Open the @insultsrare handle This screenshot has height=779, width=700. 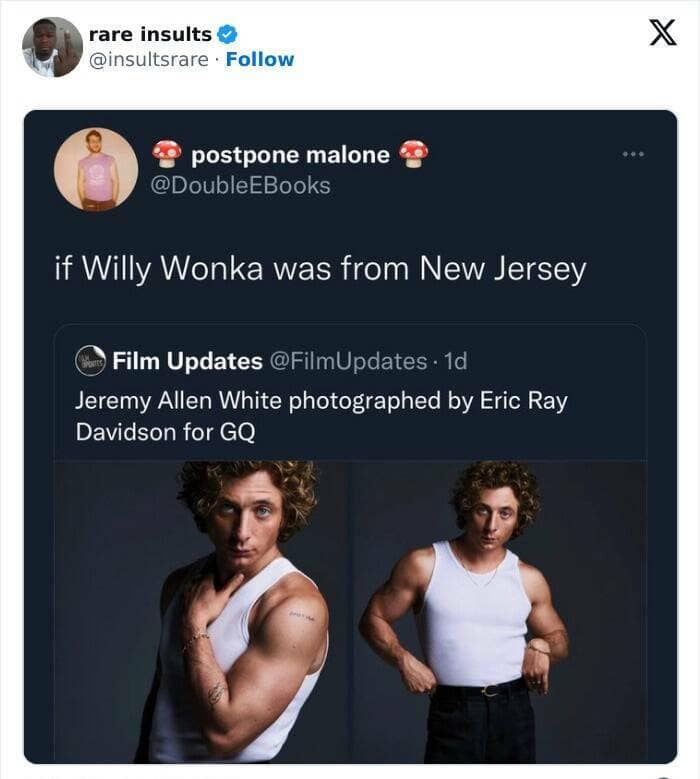click(x=149, y=59)
